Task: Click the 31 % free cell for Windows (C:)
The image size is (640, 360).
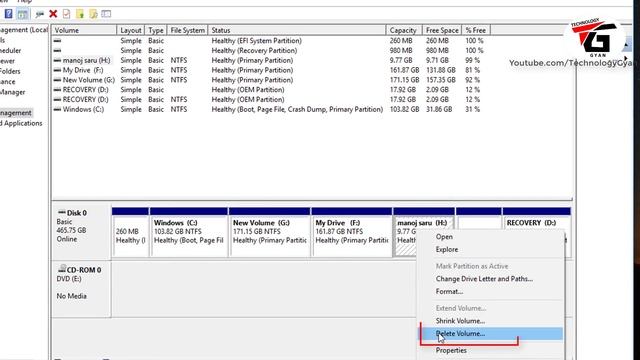Action: tap(472, 109)
